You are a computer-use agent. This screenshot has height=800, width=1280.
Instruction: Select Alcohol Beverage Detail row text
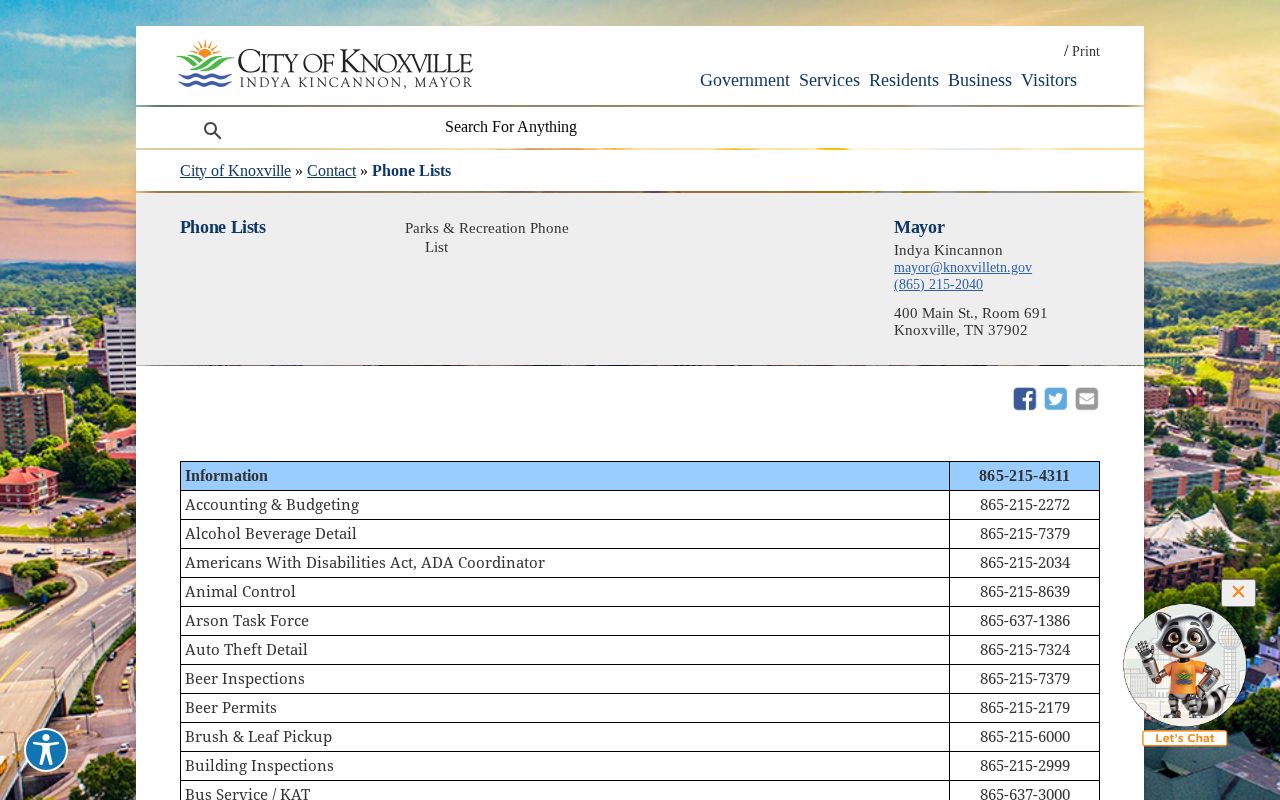click(270, 534)
